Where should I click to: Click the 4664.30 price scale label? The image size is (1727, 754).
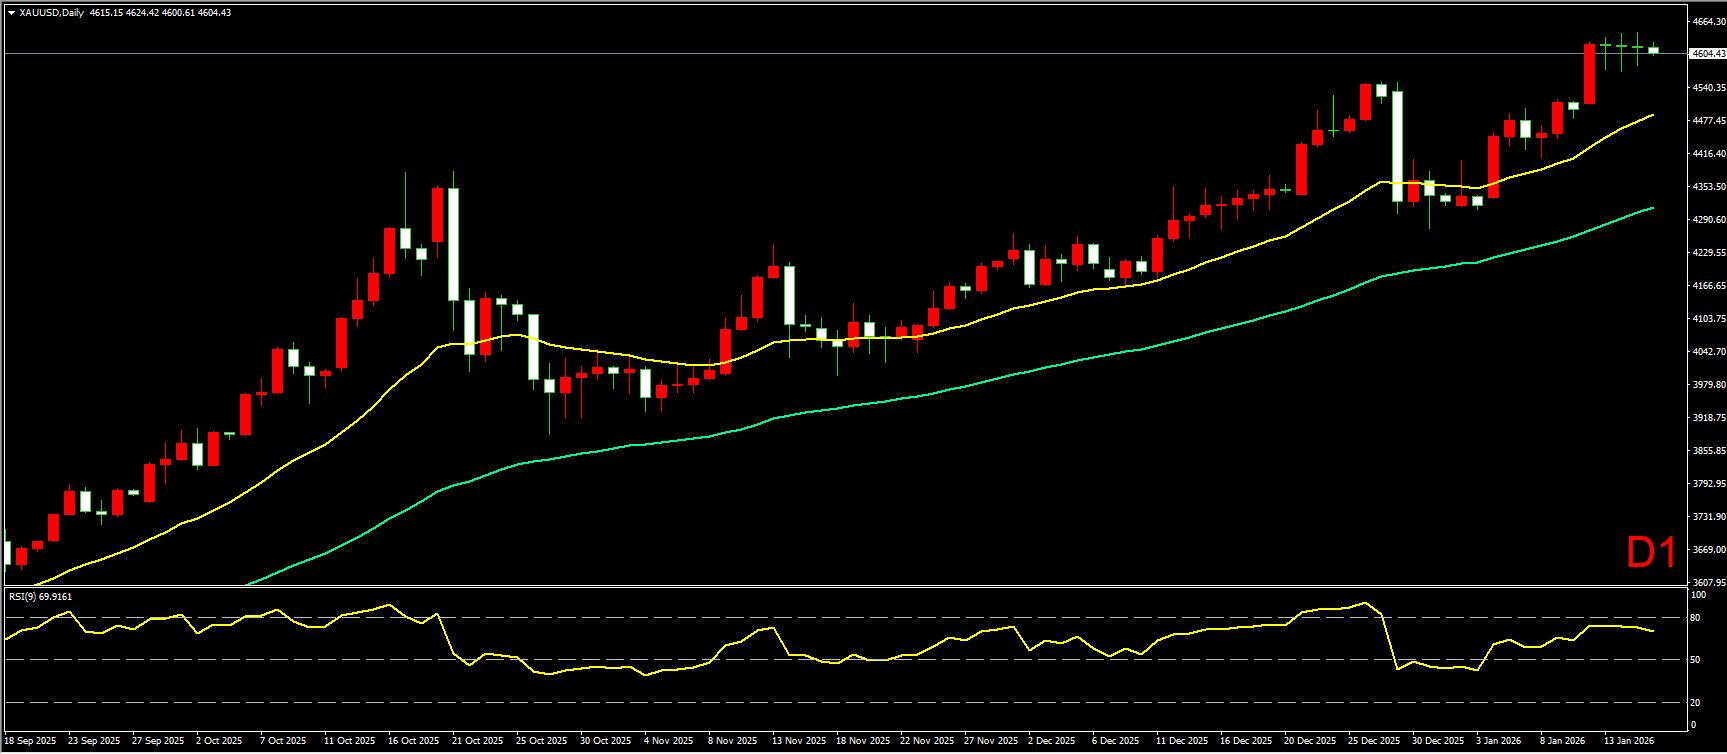coord(1707,21)
